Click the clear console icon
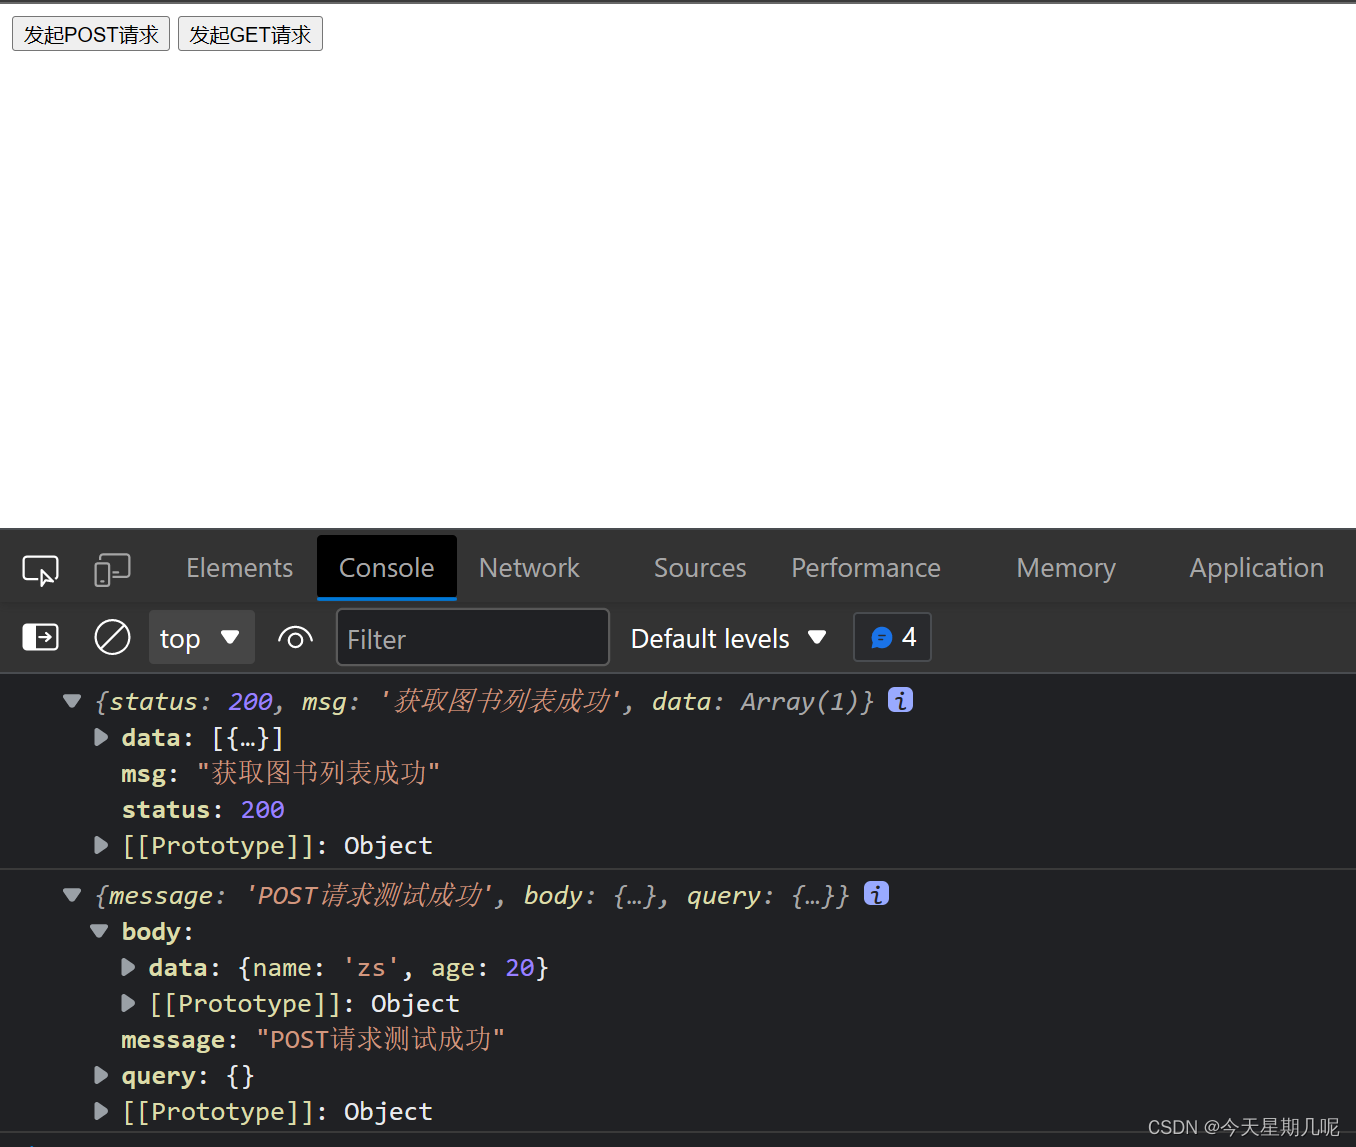 [112, 637]
